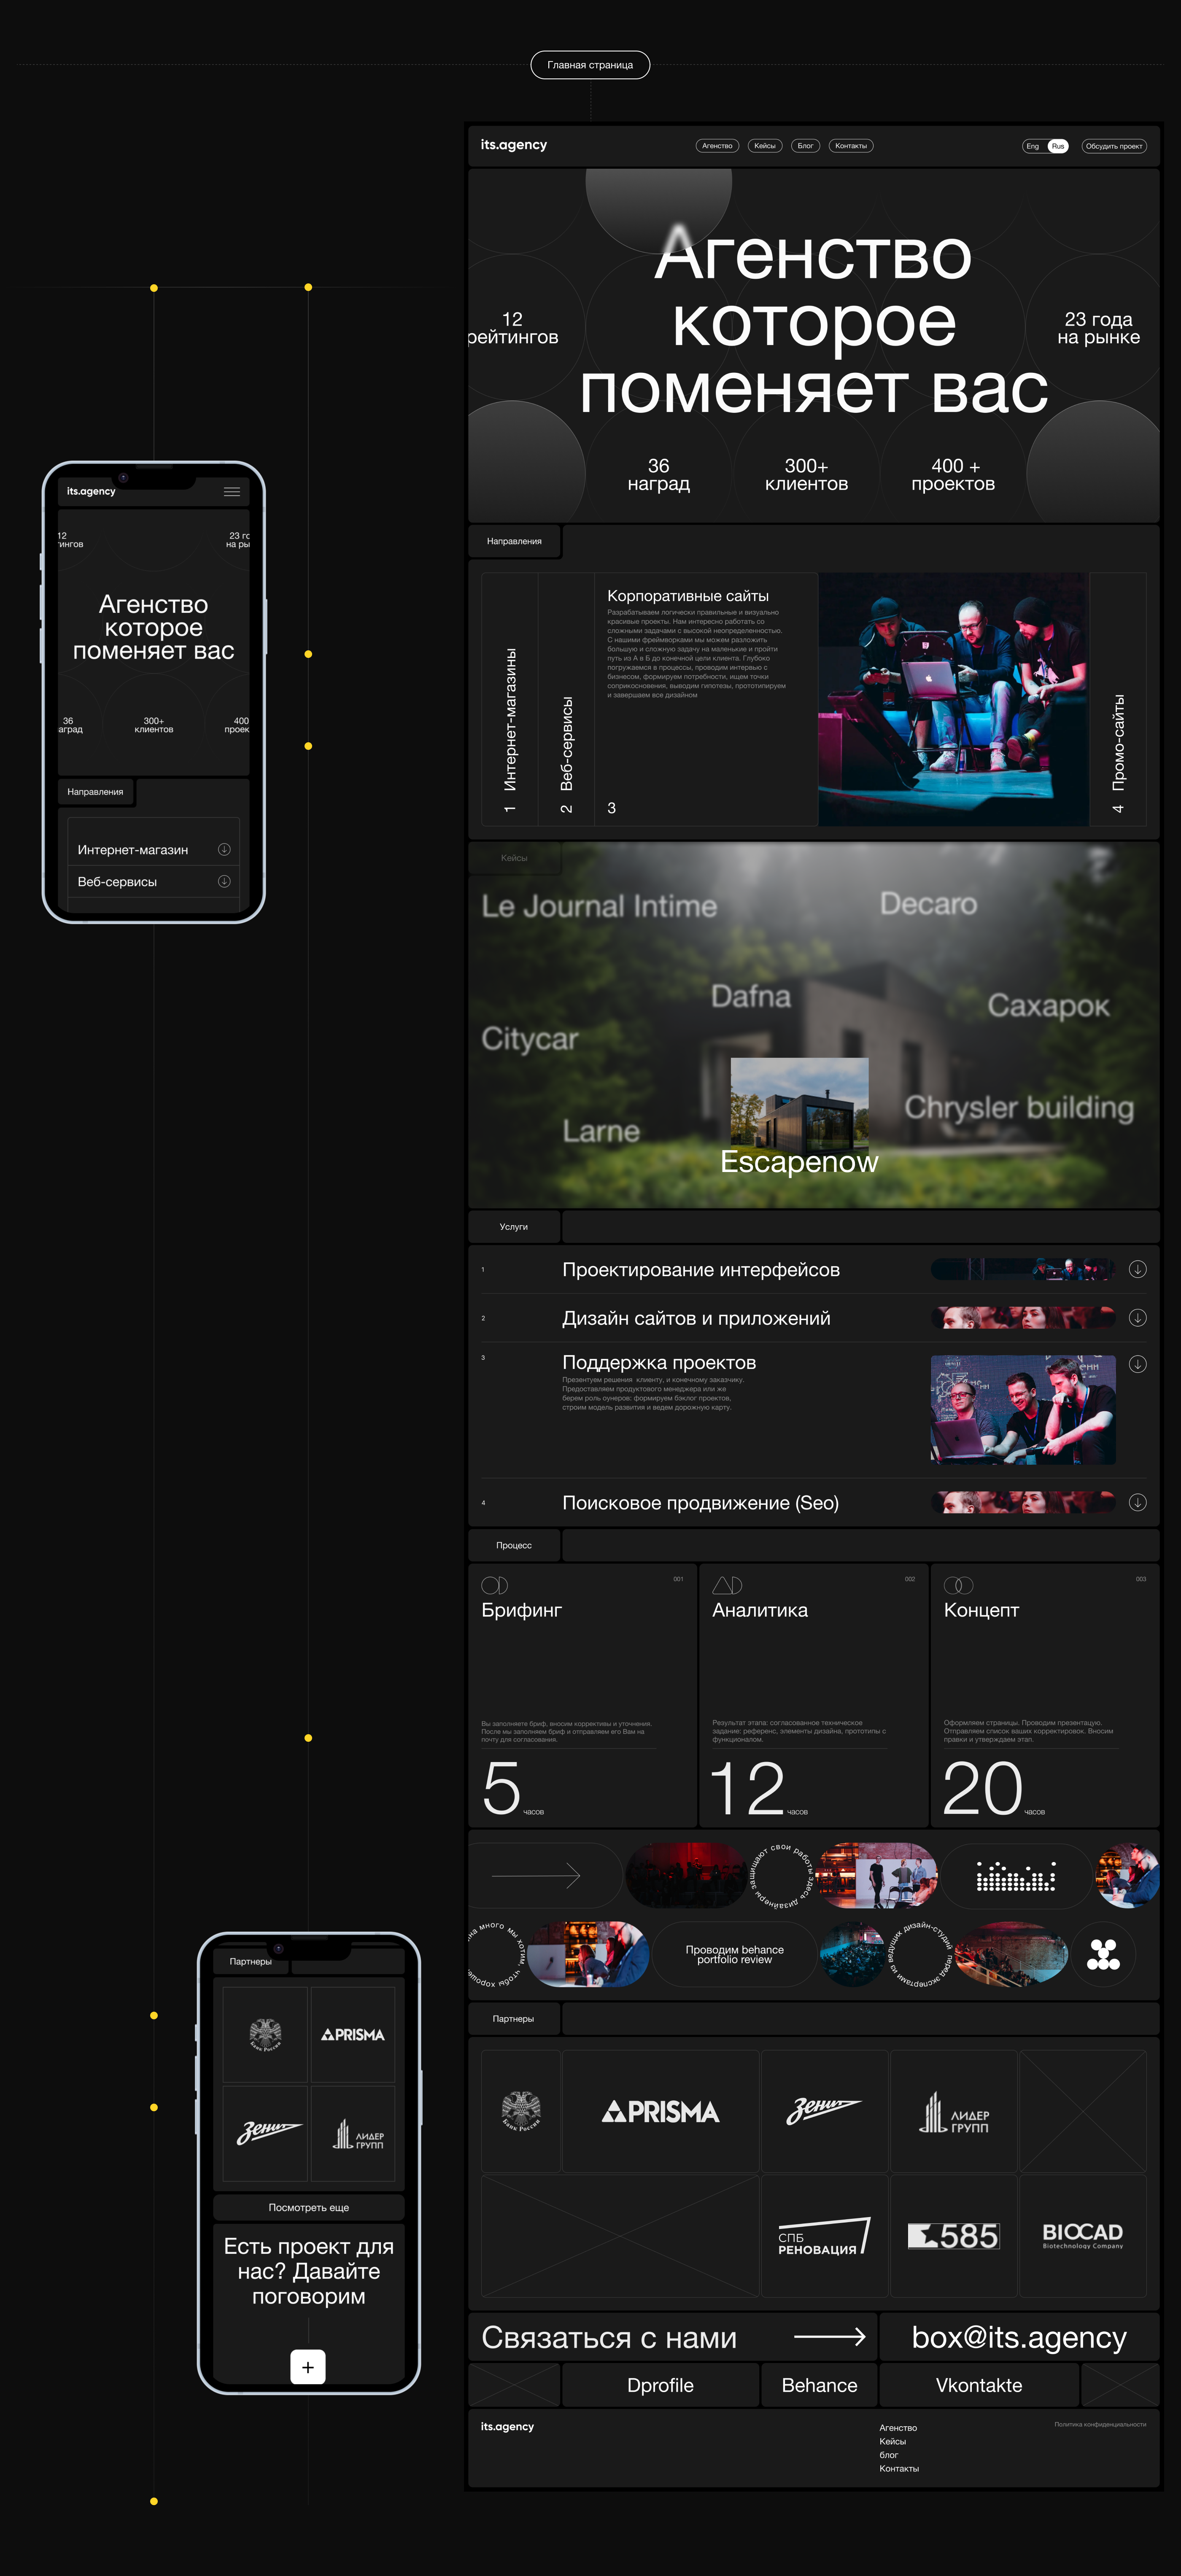Viewport: 1181px width, 2576px height.
Task: Expand the Проектирование интерфейсов service row
Action: coord(1137,1269)
